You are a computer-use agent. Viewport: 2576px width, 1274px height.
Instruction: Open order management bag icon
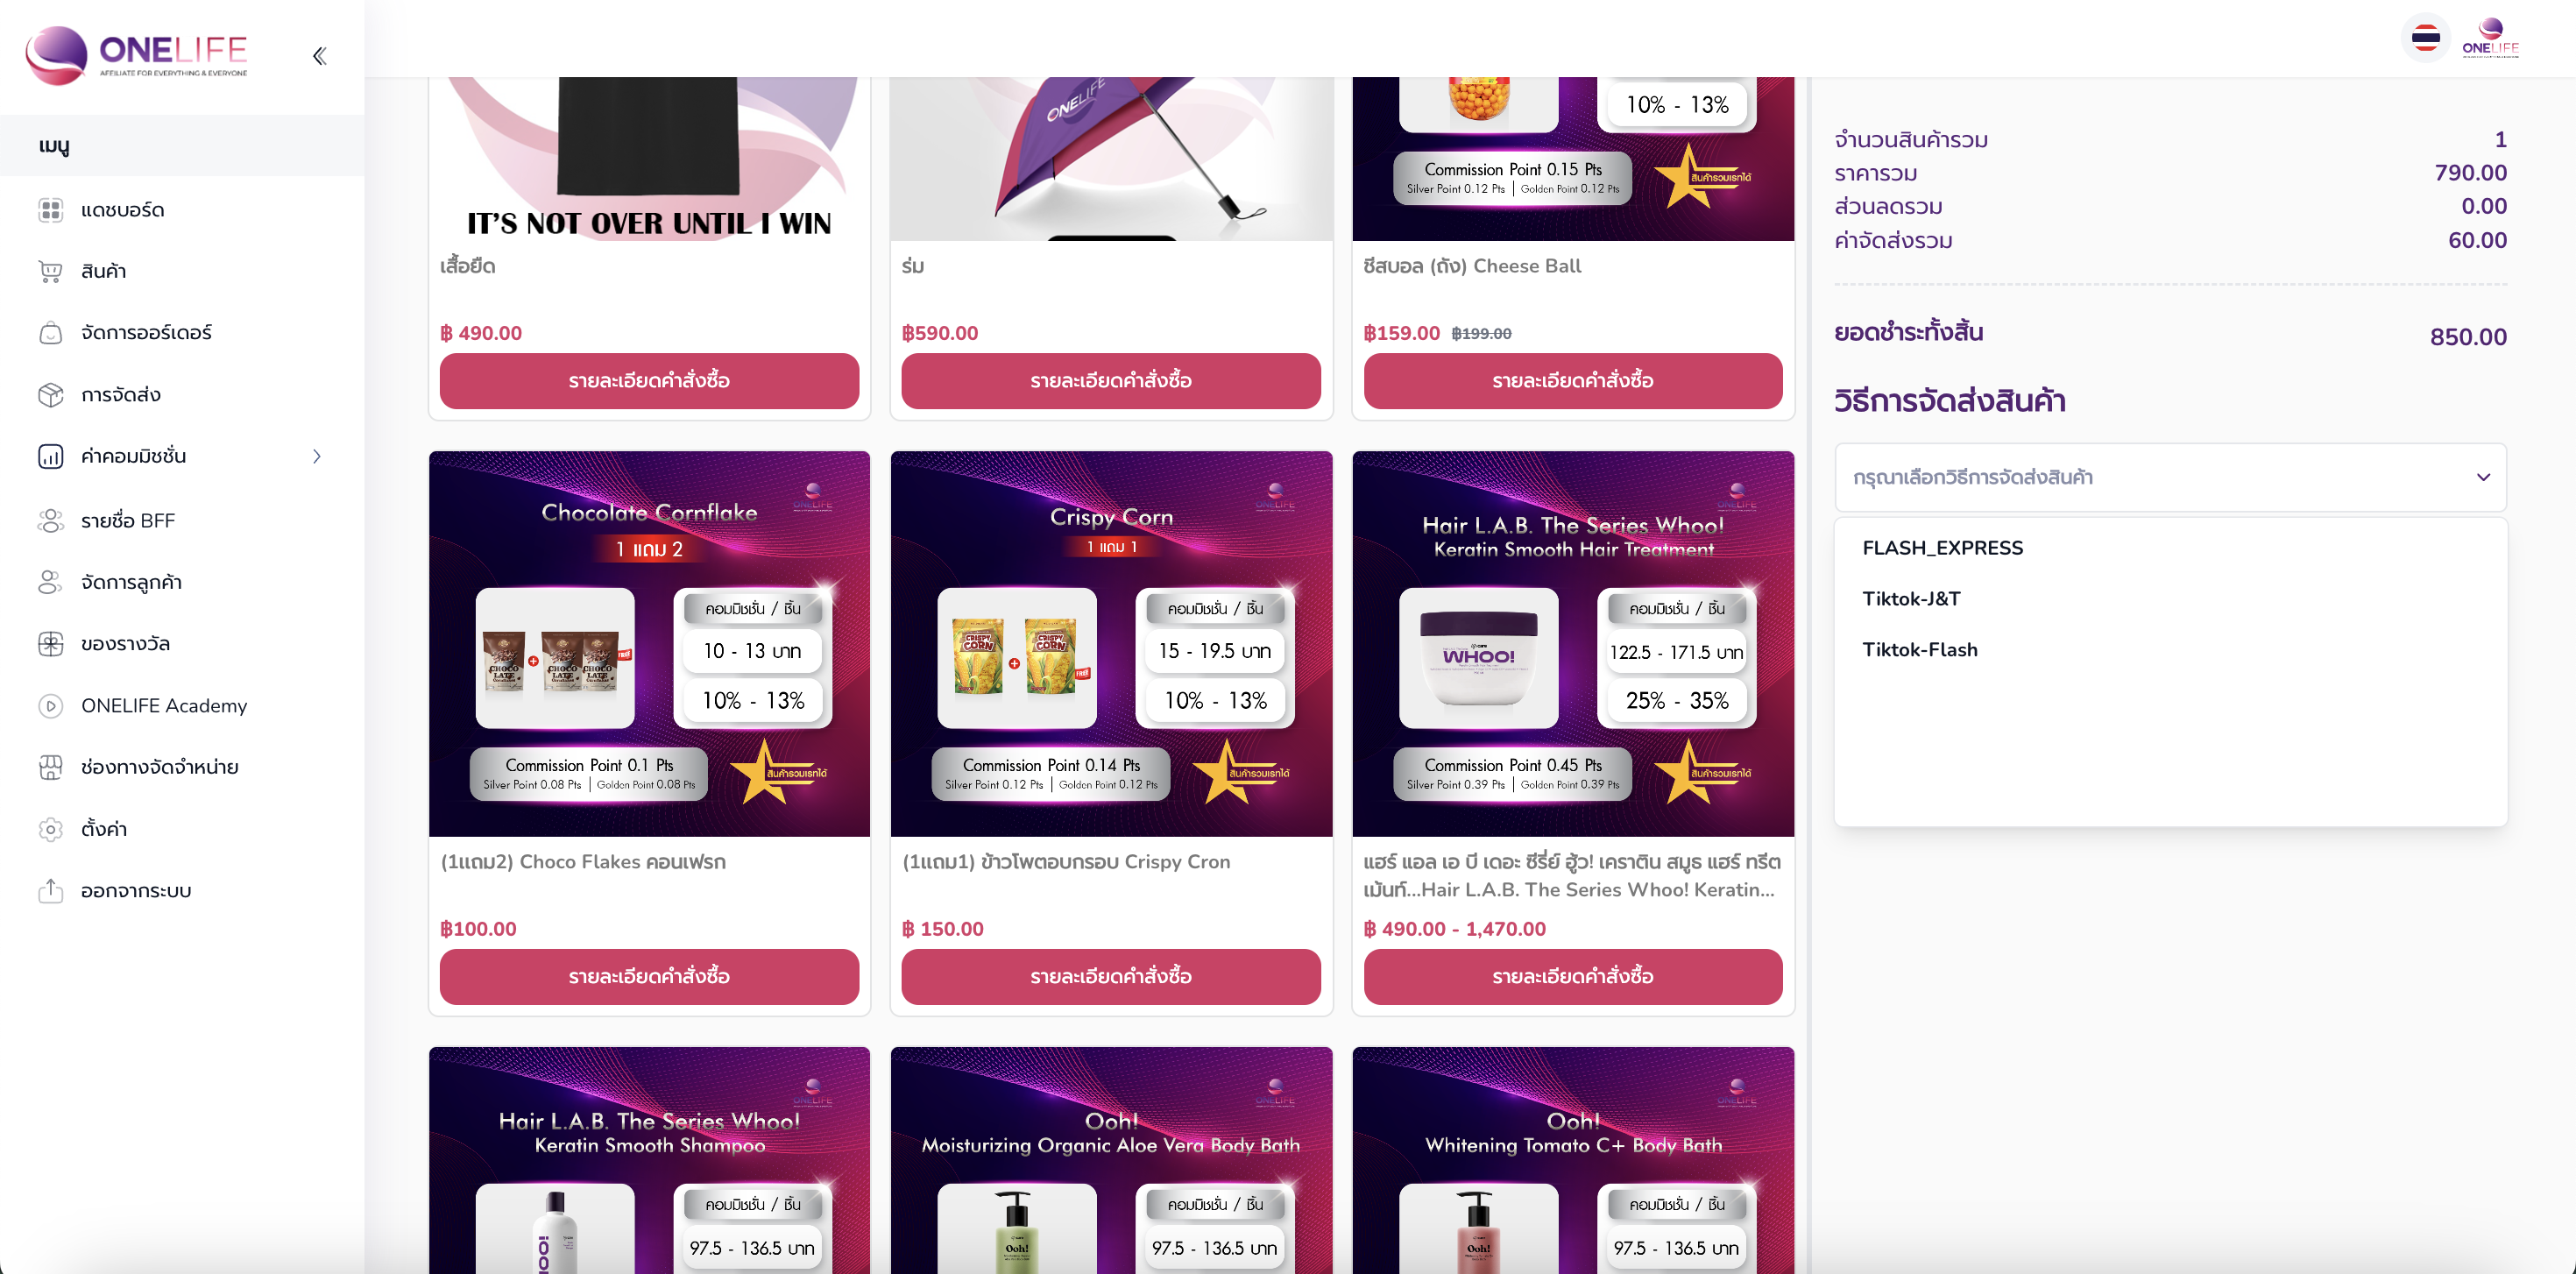pos(50,333)
